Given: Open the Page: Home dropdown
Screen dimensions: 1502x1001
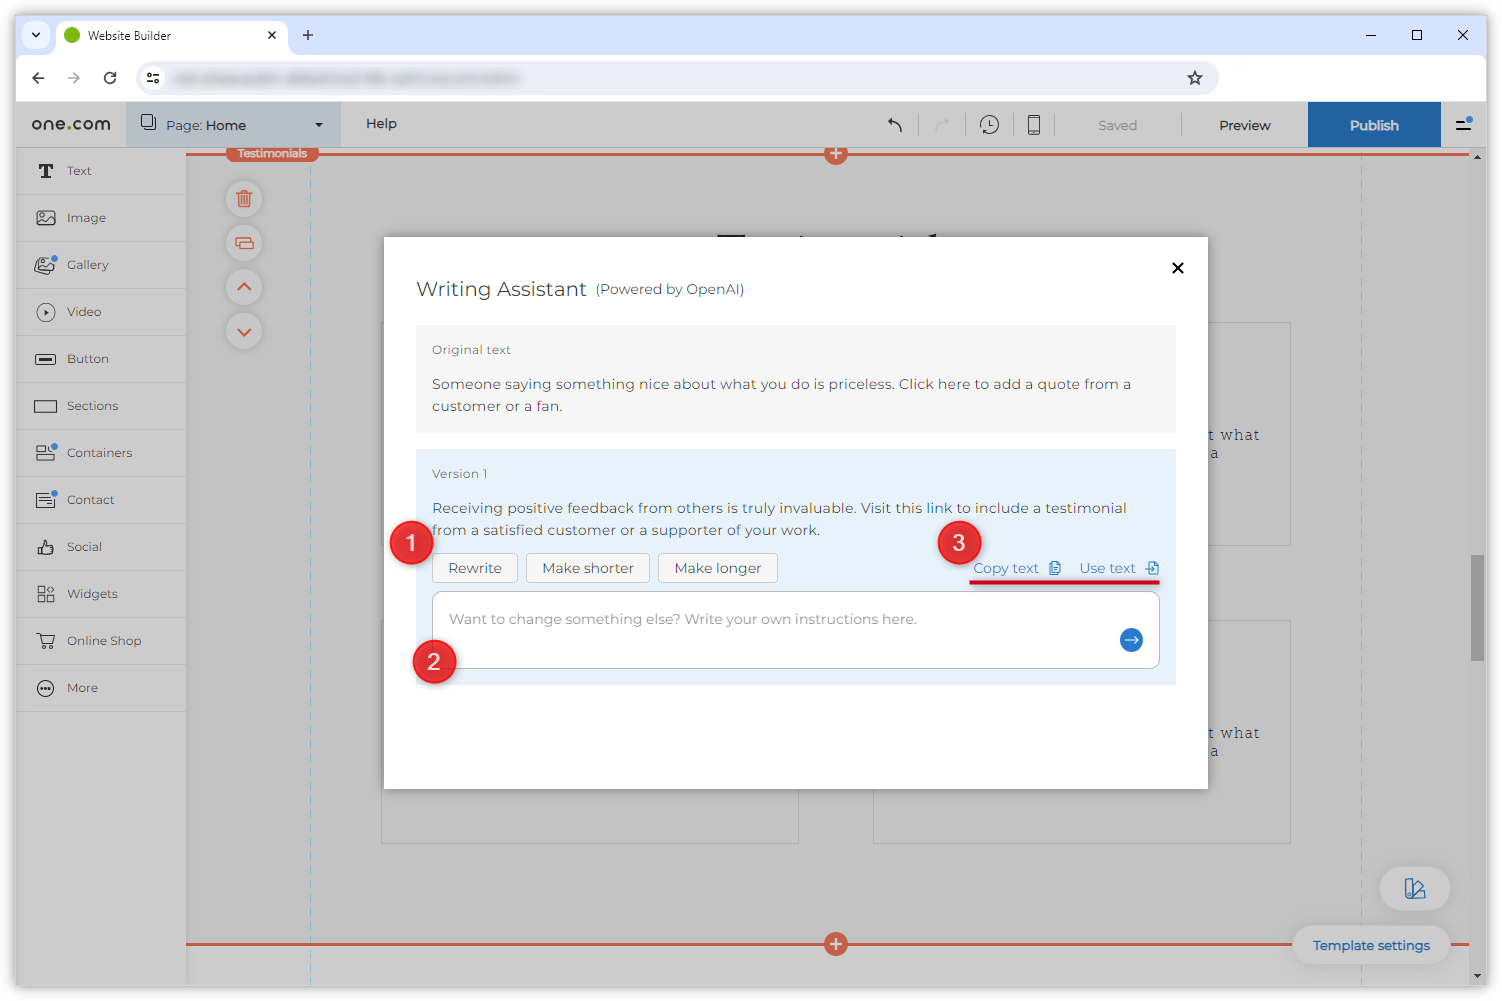Looking at the screenshot, I should point(233,125).
